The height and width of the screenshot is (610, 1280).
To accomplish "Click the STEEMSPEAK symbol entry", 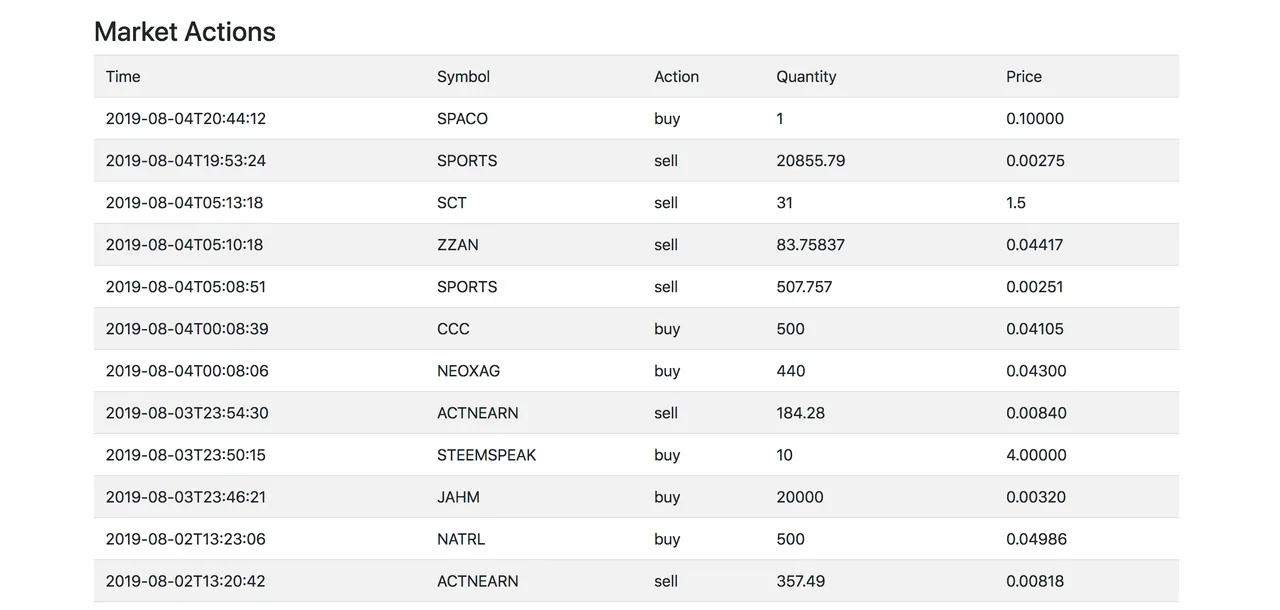I will pos(486,455).
